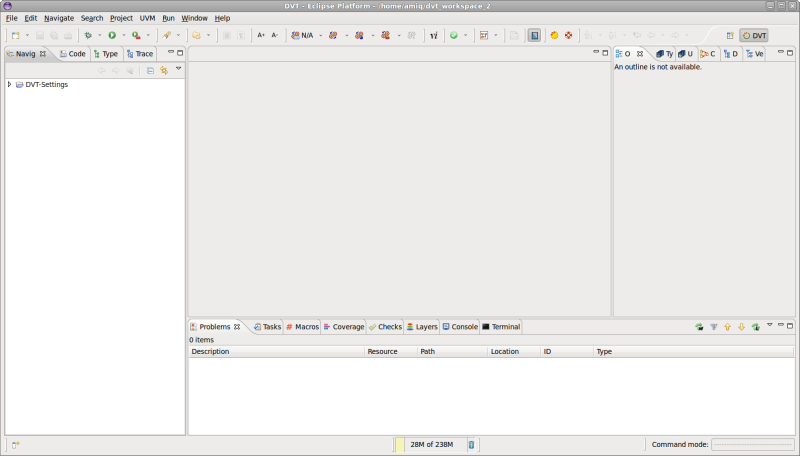Screen dimensions: 800x456
Task: Click the decrease font size A- icon
Action: pos(275,35)
